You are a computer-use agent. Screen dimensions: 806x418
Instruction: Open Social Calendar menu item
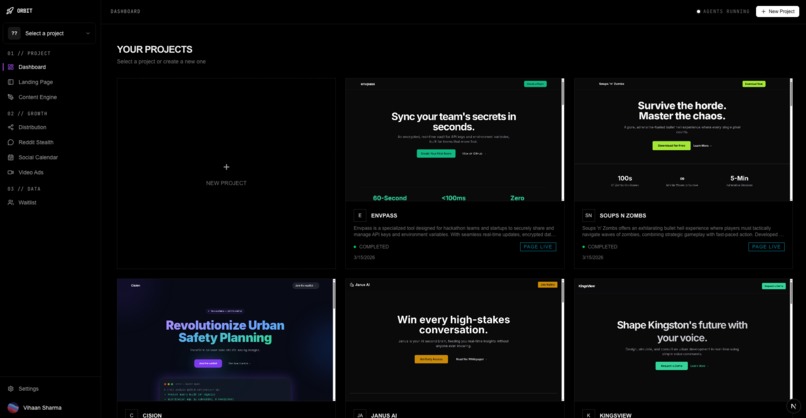pos(38,157)
